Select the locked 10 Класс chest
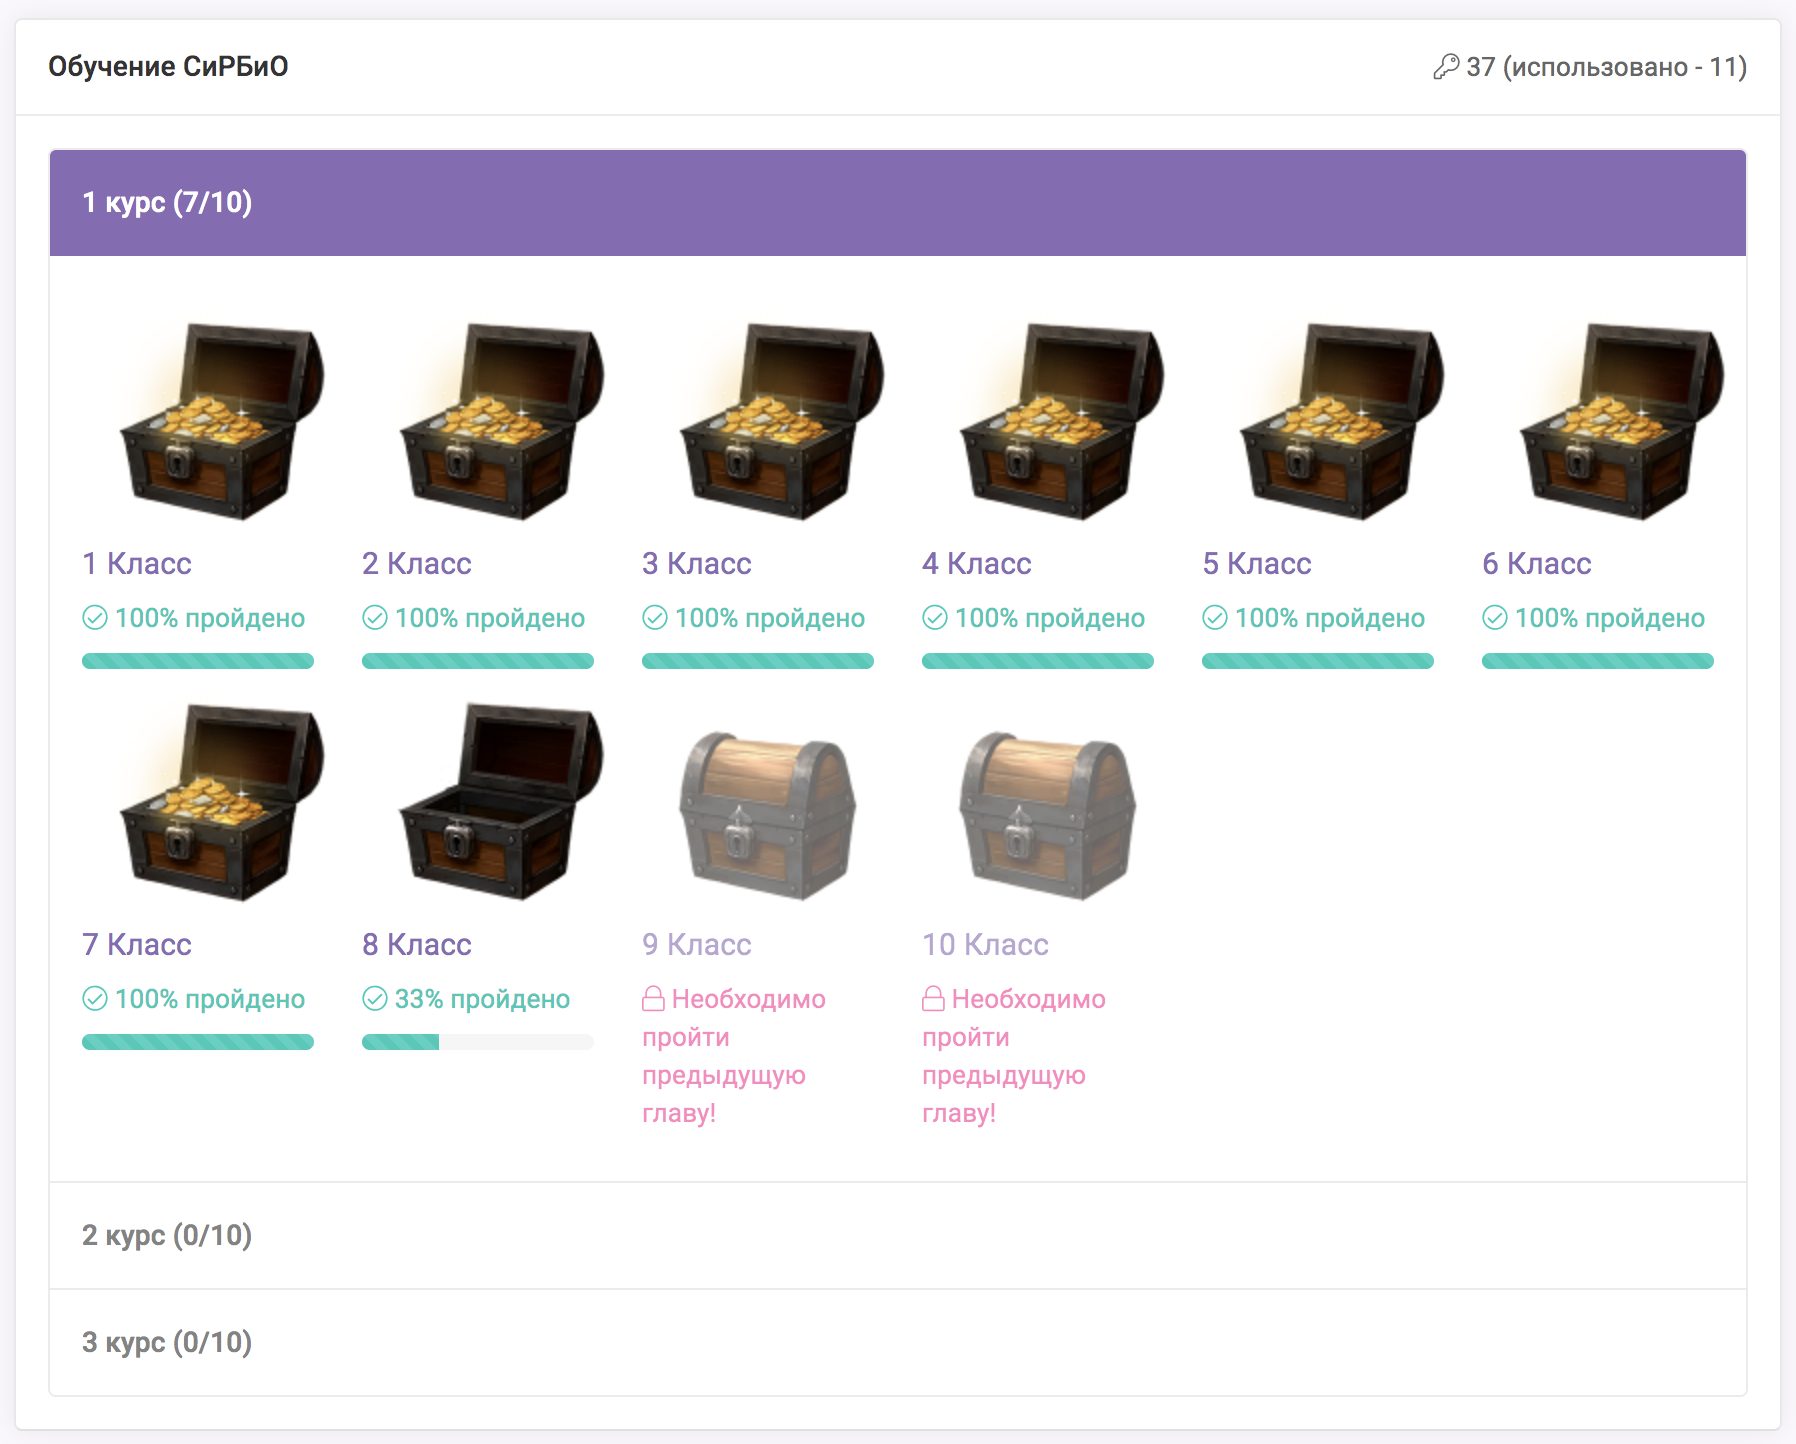Image resolution: width=1796 pixels, height=1444 pixels. (1047, 815)
